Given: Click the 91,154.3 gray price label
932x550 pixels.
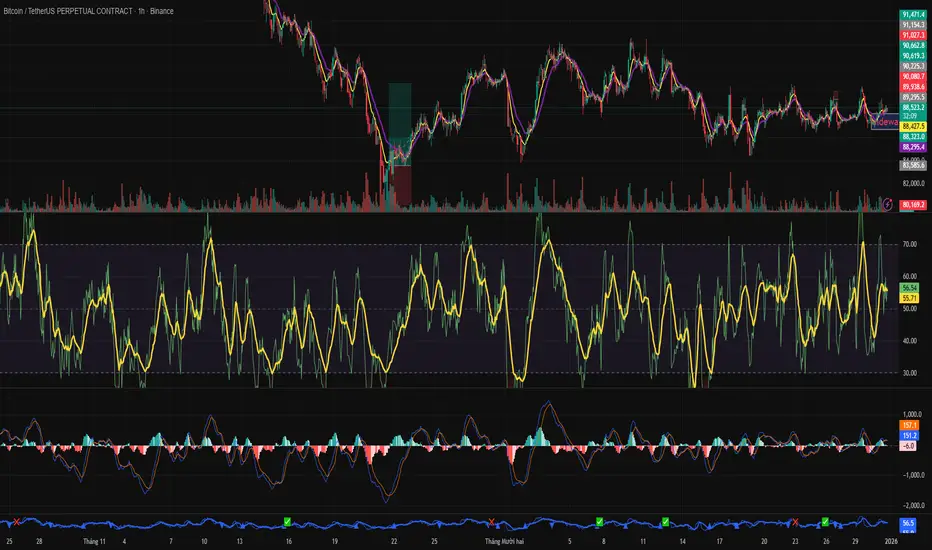Looking at the screenshot, I should pyautogui.click(x=913, y=25).
